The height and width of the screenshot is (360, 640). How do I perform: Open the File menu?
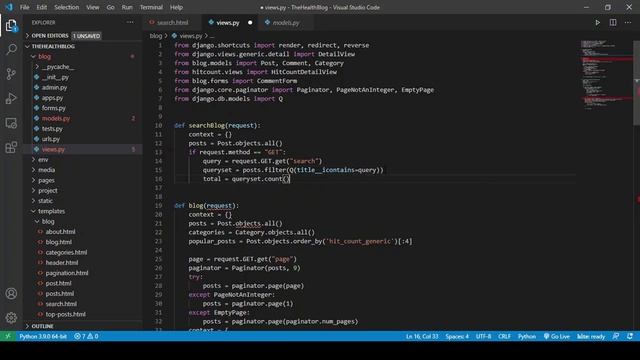tap(24, 7)
